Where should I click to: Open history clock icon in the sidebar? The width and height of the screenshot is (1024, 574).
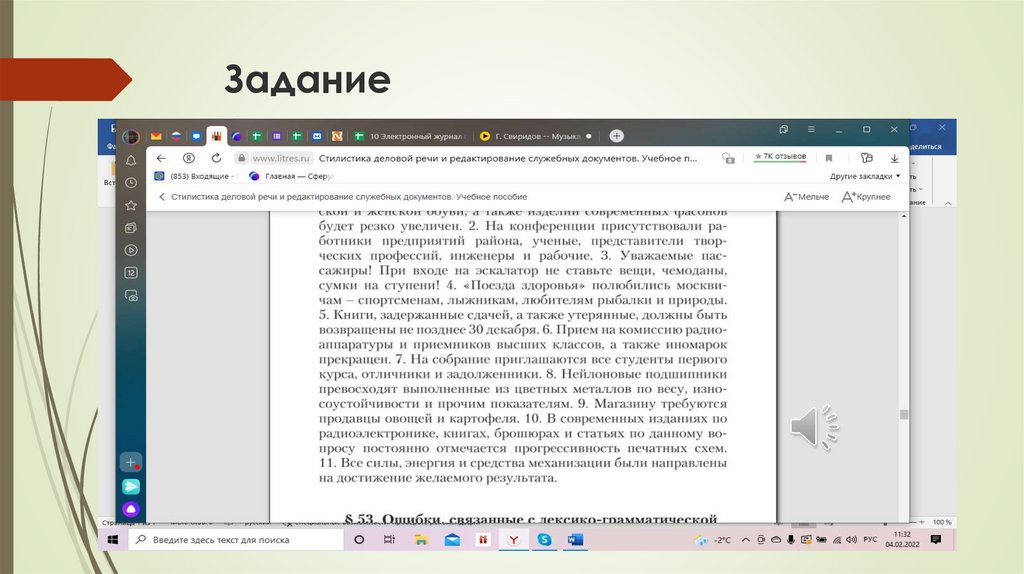click(130, 182)
